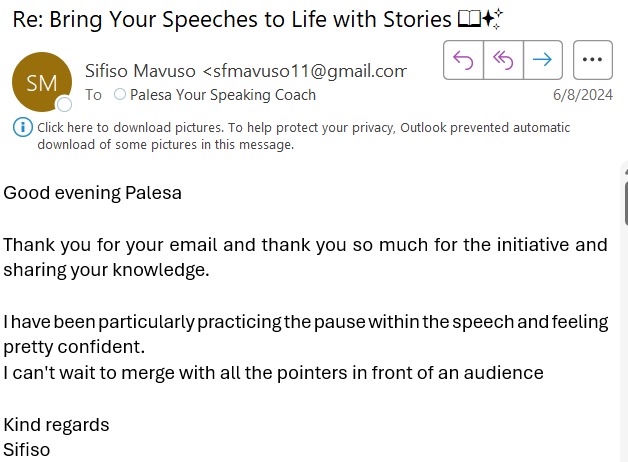Click the Good evening Palesa greeting

point(93,193)
